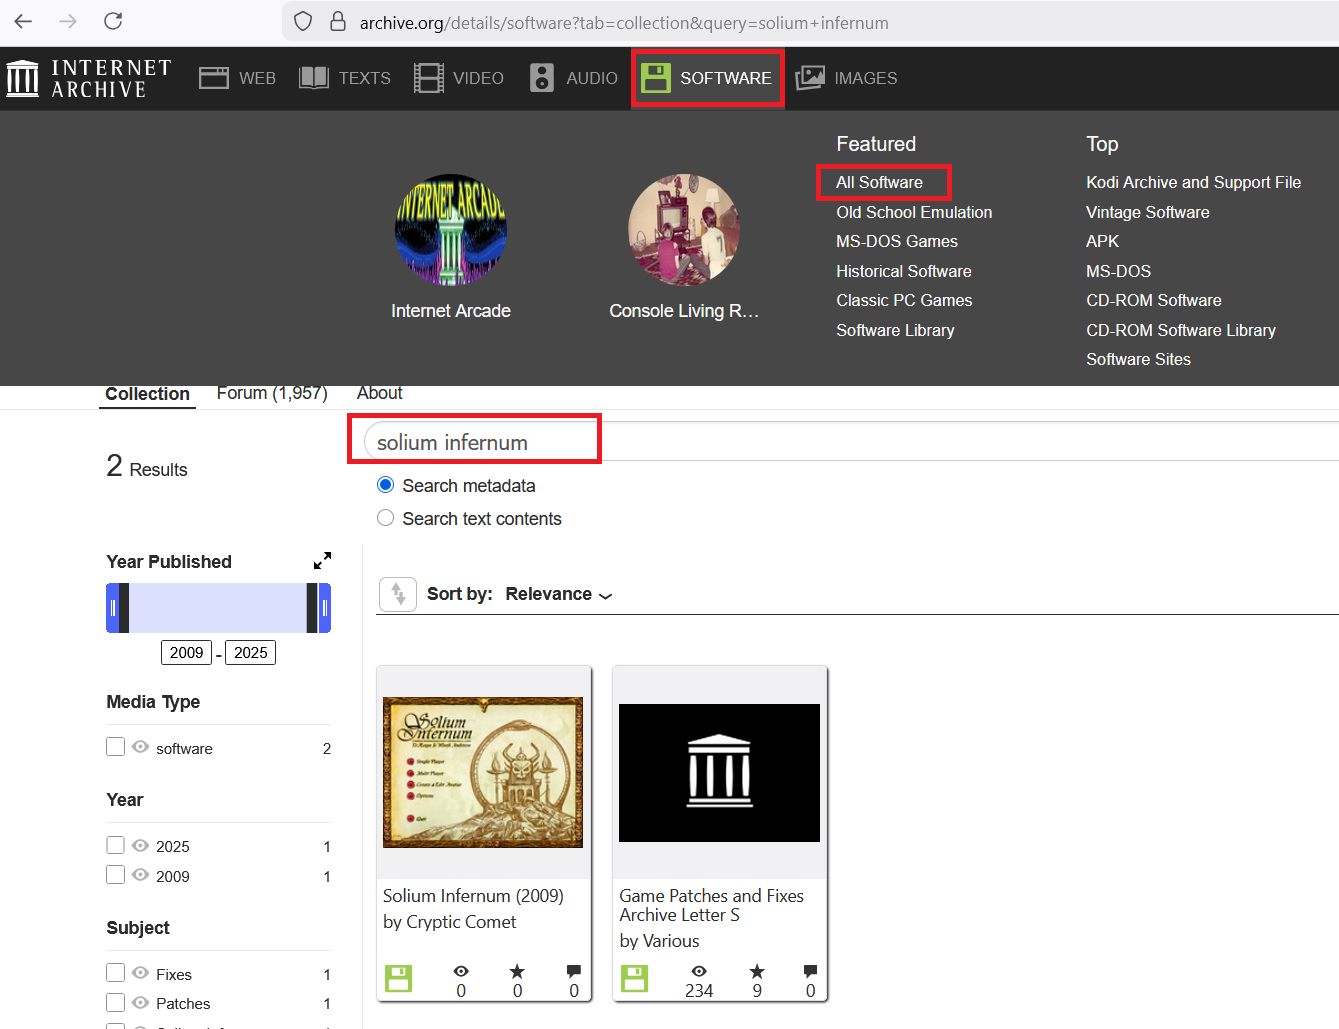The image size is (1339, 1029).
Task: Reload the page with the refresh icon
Action: (x=113, y=21)
